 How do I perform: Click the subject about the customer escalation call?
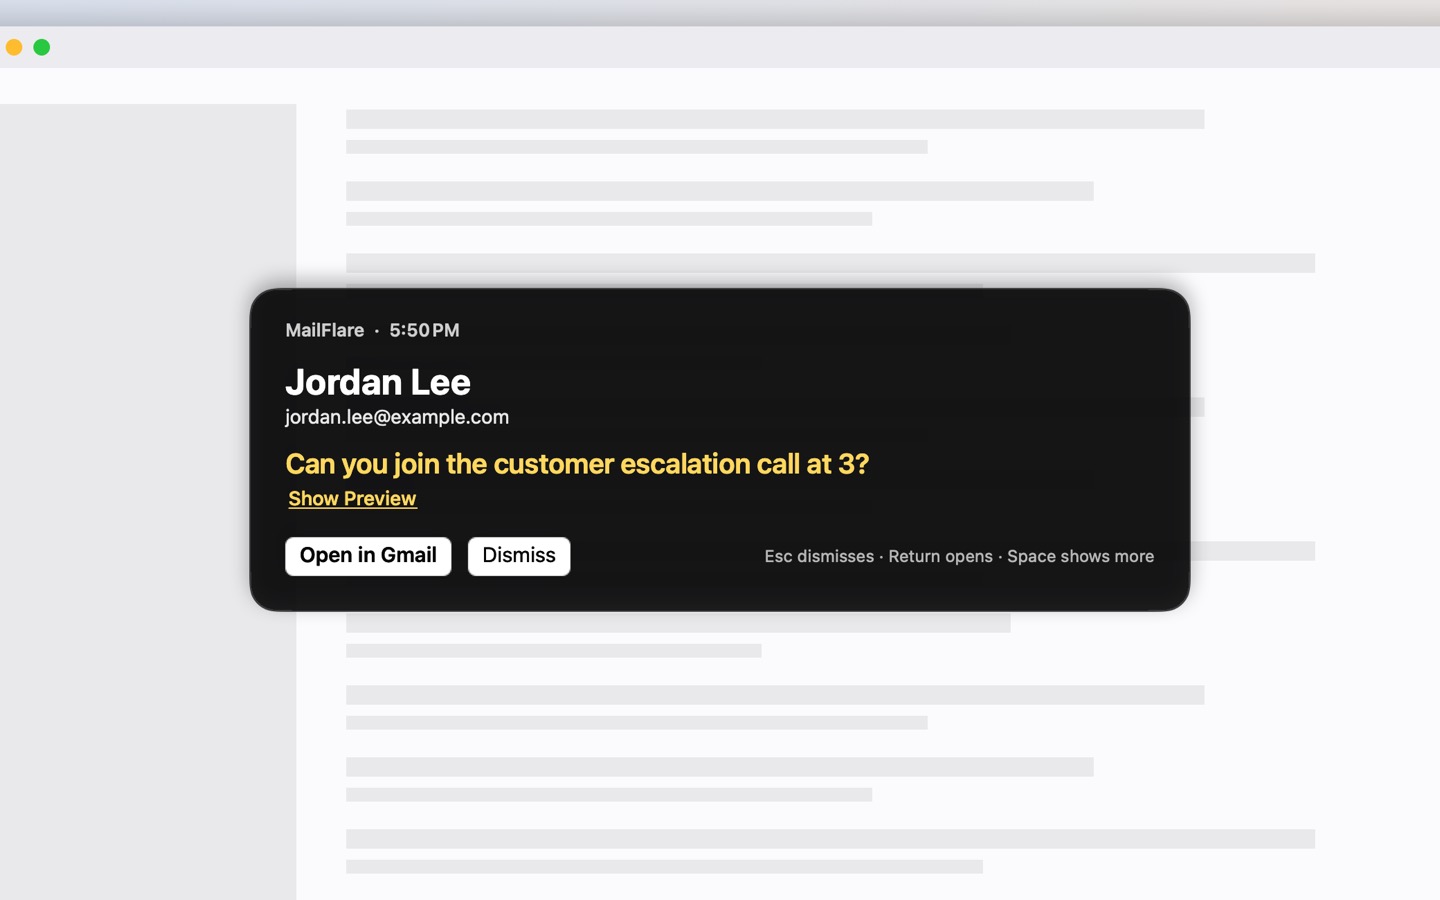(x=577, y=464)
